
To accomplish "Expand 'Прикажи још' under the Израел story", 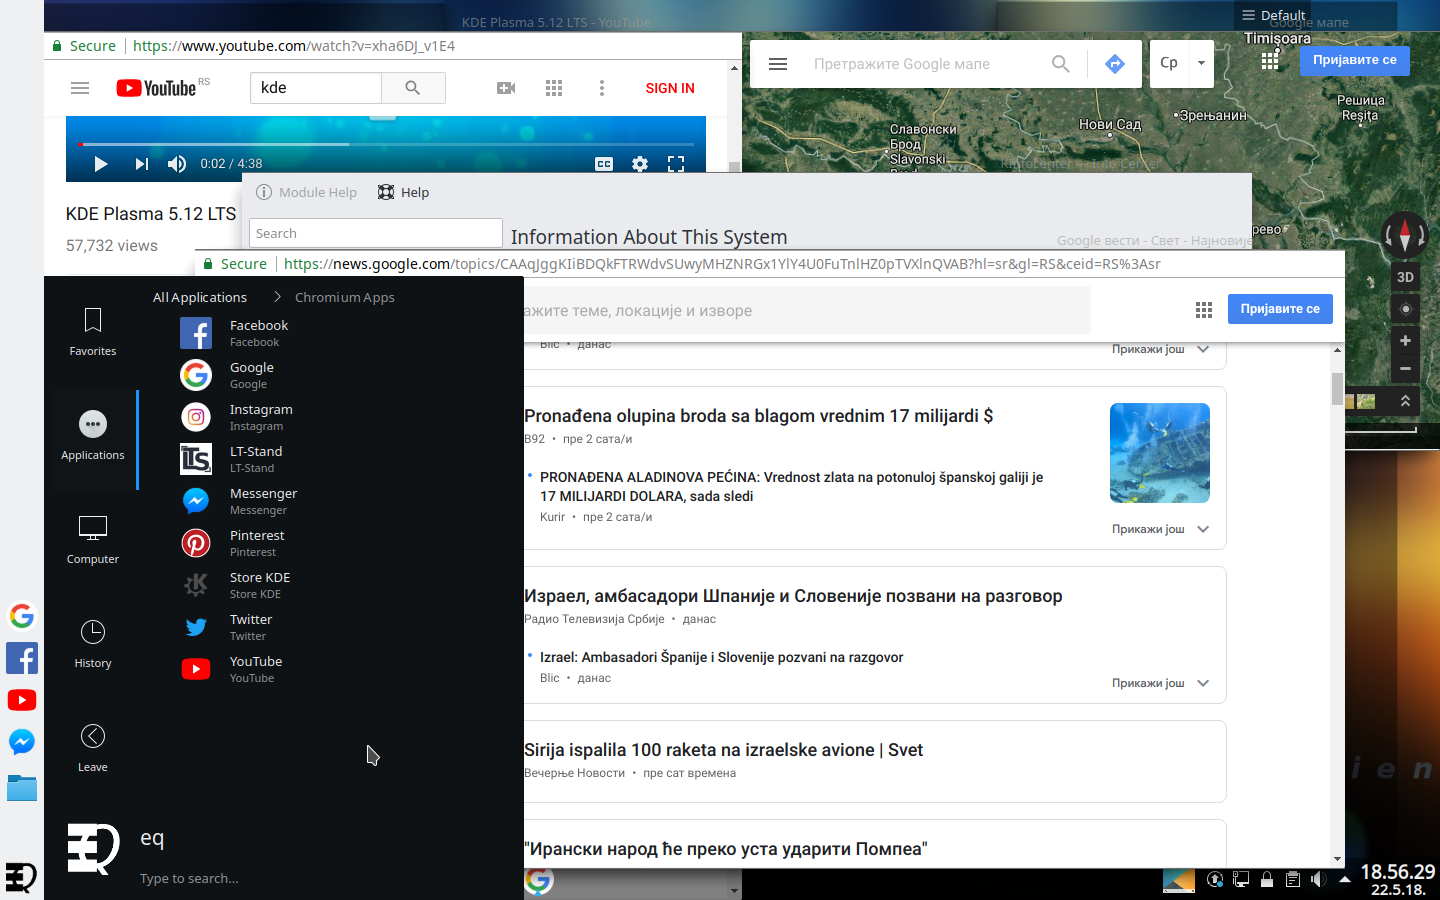I will tap(1160, 683).
